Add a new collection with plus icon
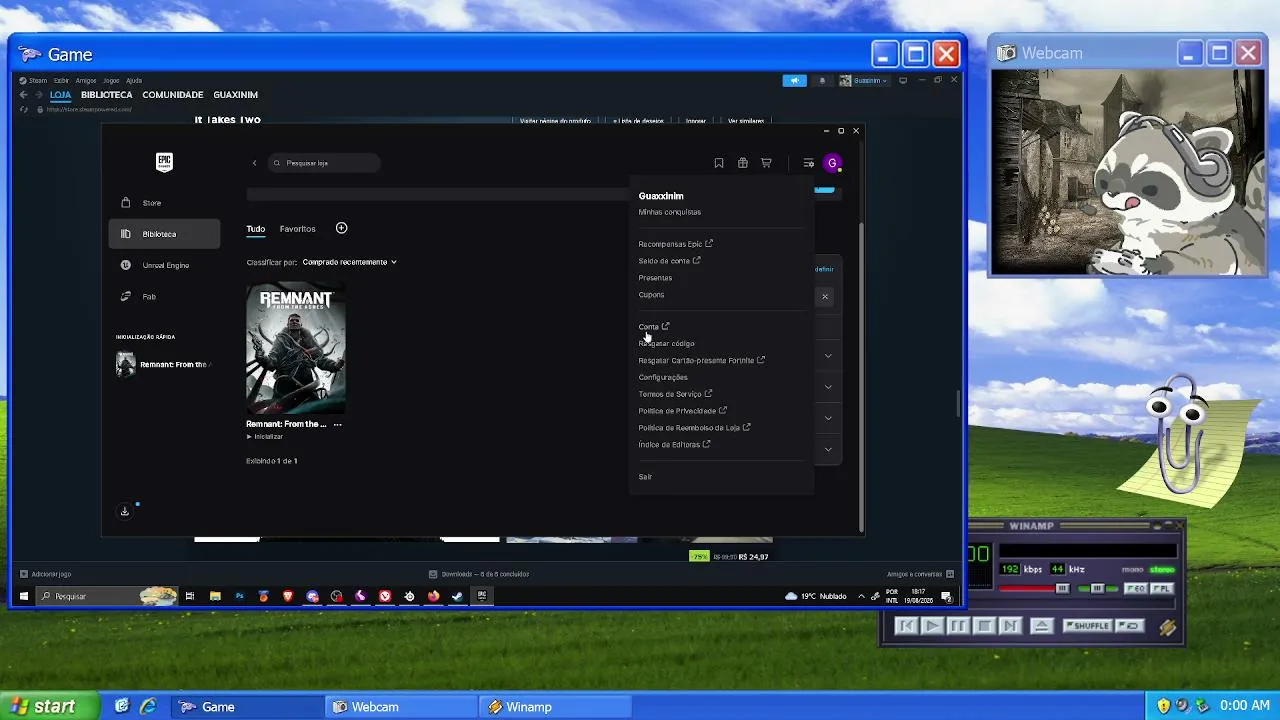Viewport: 1280px width, 720px height. 341,228
